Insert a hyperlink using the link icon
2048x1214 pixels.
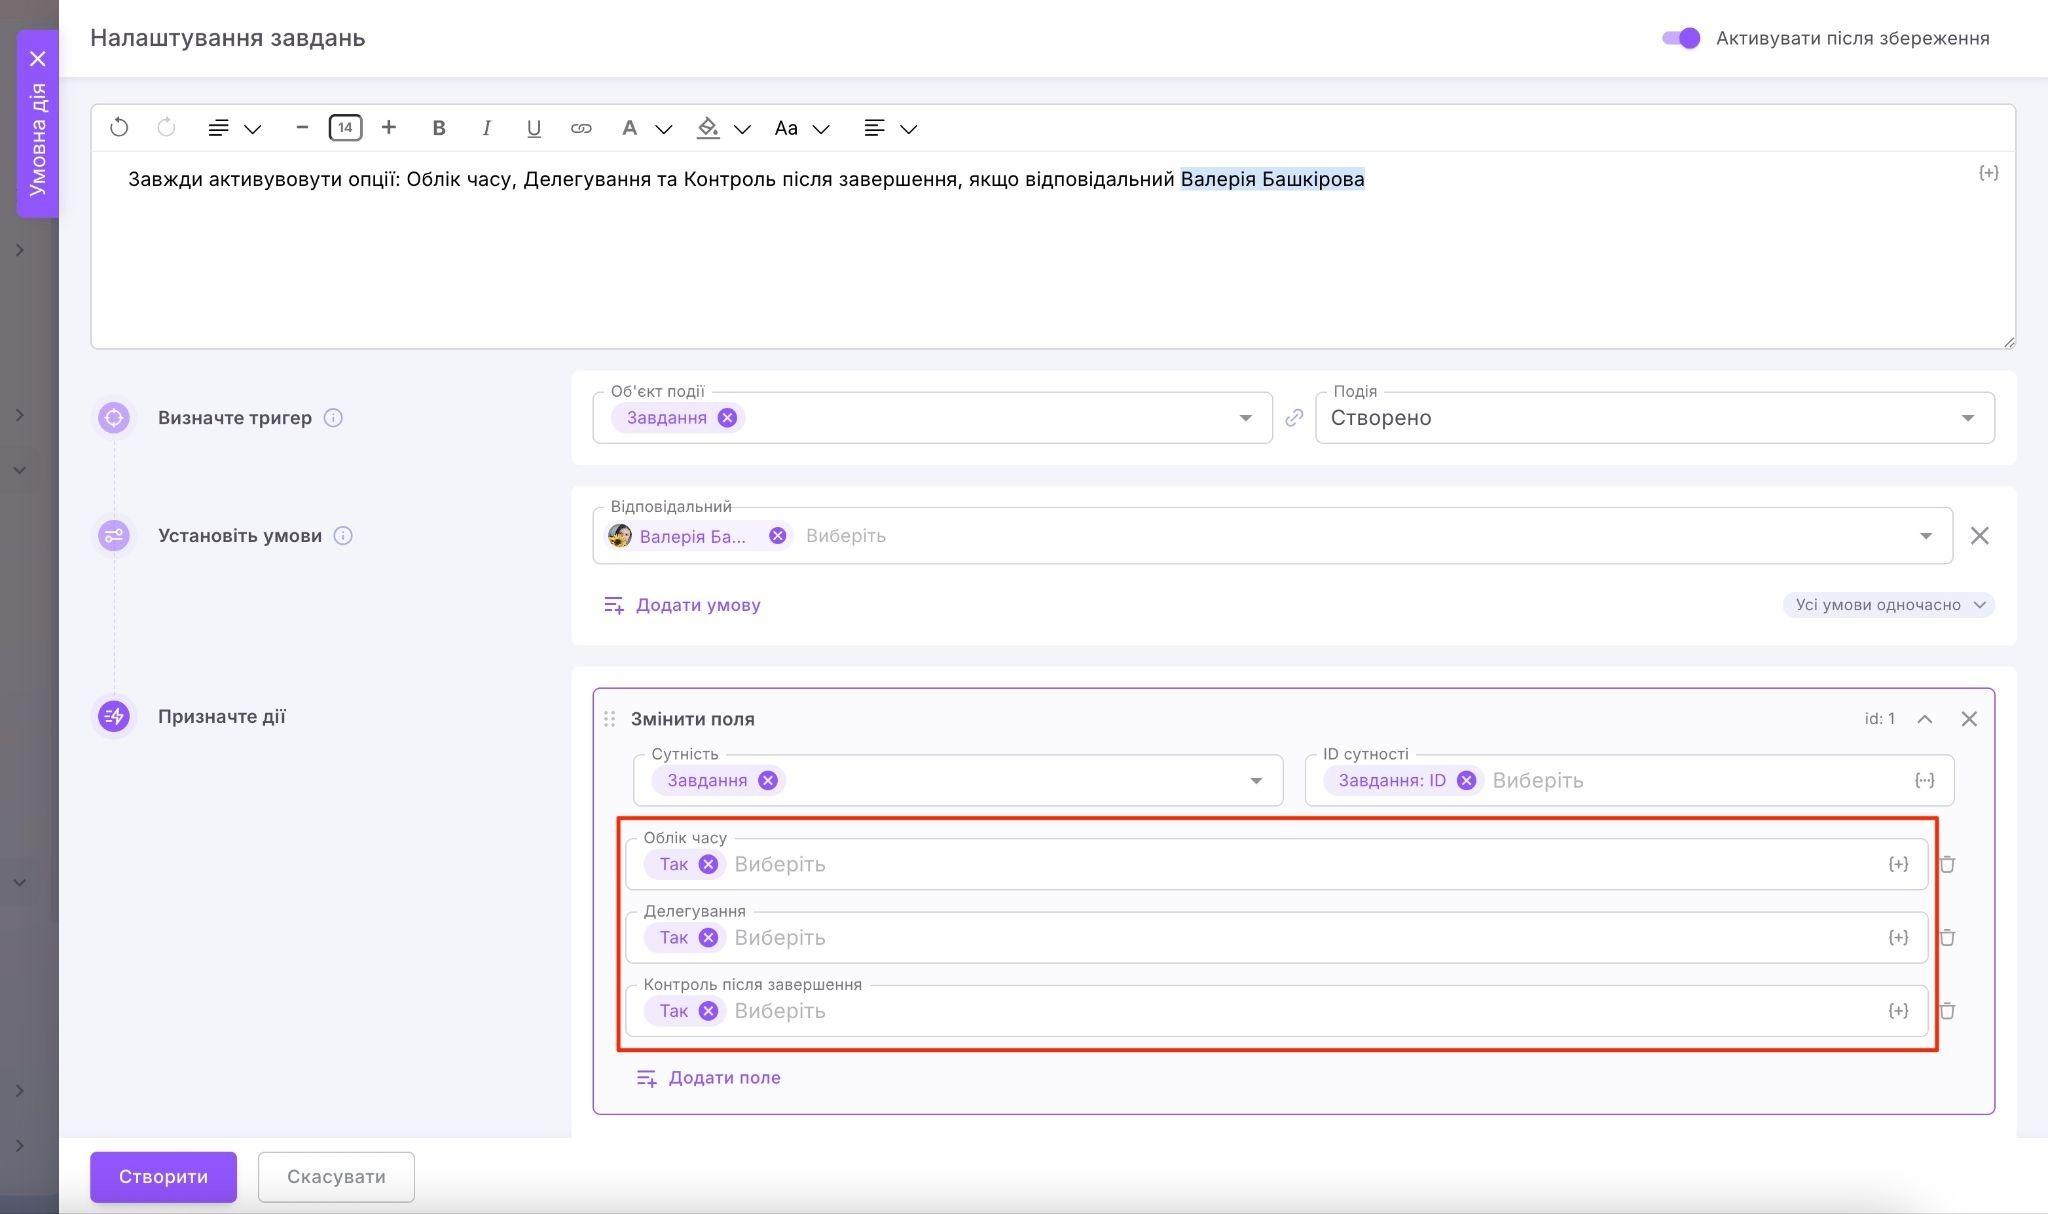(581, 128)
